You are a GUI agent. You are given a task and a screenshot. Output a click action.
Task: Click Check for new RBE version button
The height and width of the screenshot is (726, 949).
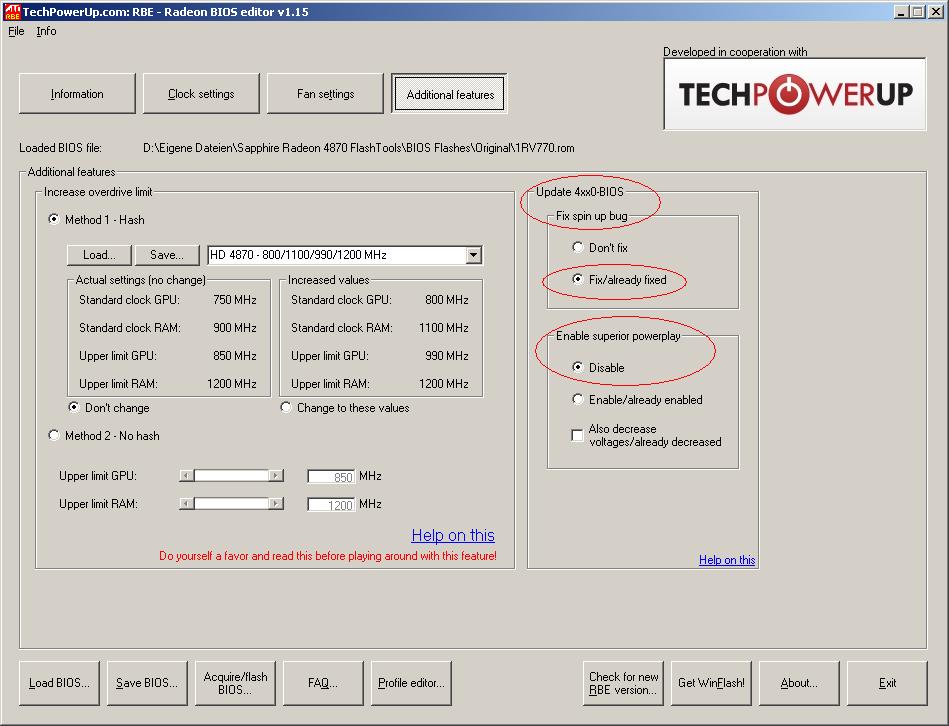[623, 683]
